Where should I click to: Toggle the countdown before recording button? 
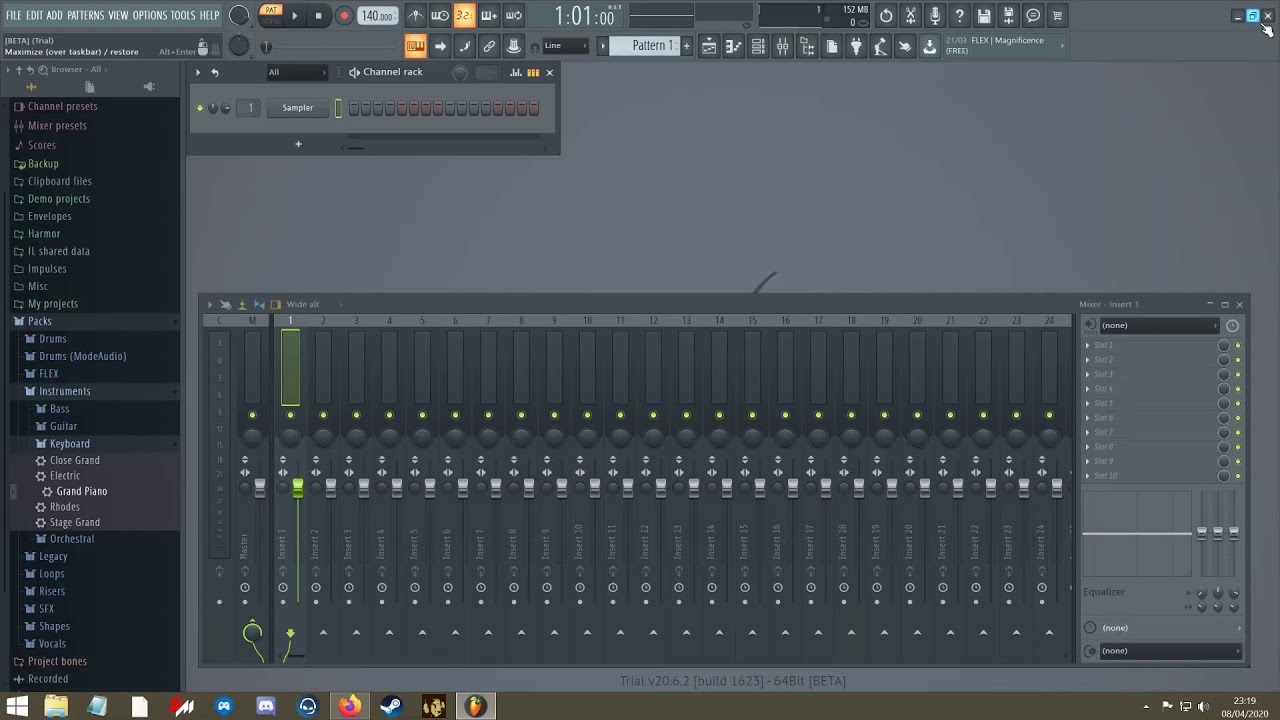click(464, 16)
